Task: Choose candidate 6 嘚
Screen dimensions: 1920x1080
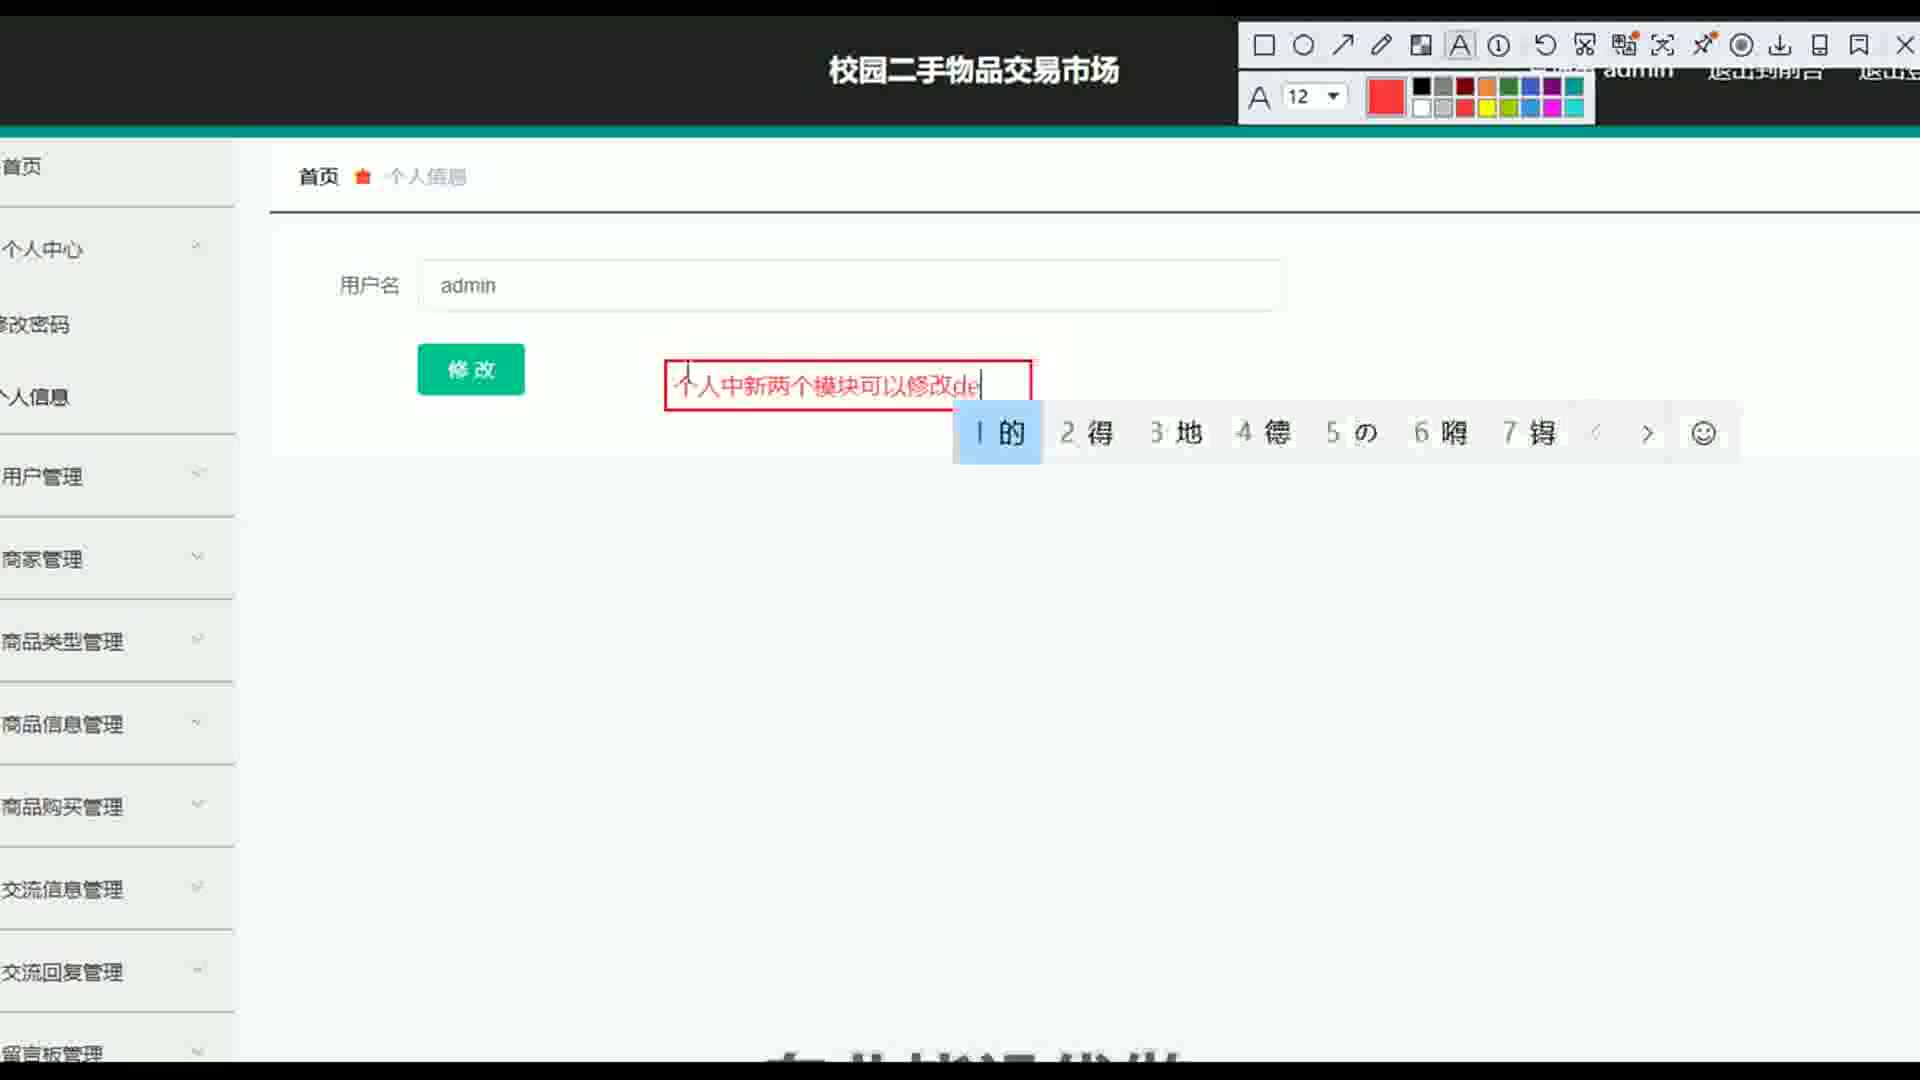Action: coord(1440,433)
